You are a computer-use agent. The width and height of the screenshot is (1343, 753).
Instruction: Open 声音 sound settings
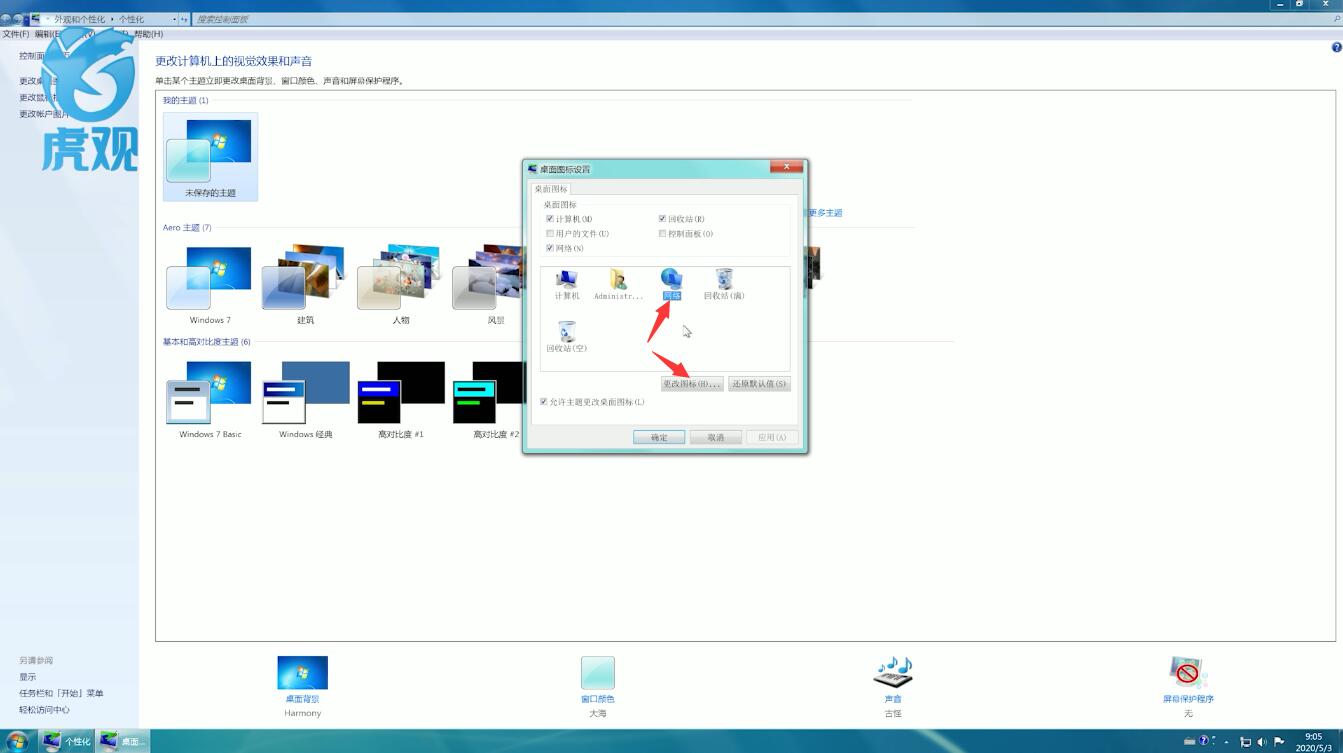[893, 686]
